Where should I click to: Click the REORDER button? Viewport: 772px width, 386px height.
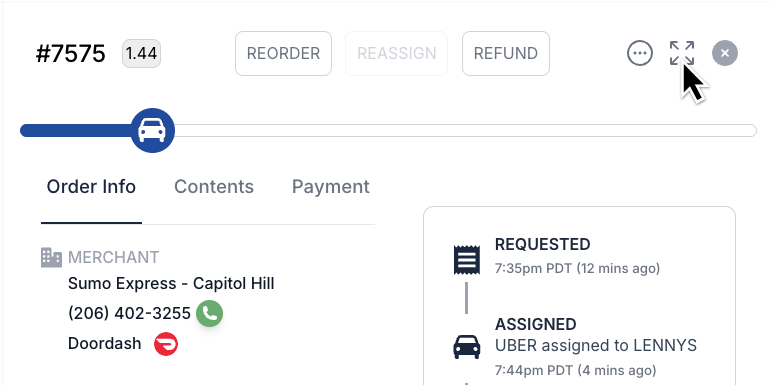tap(283, 53)
